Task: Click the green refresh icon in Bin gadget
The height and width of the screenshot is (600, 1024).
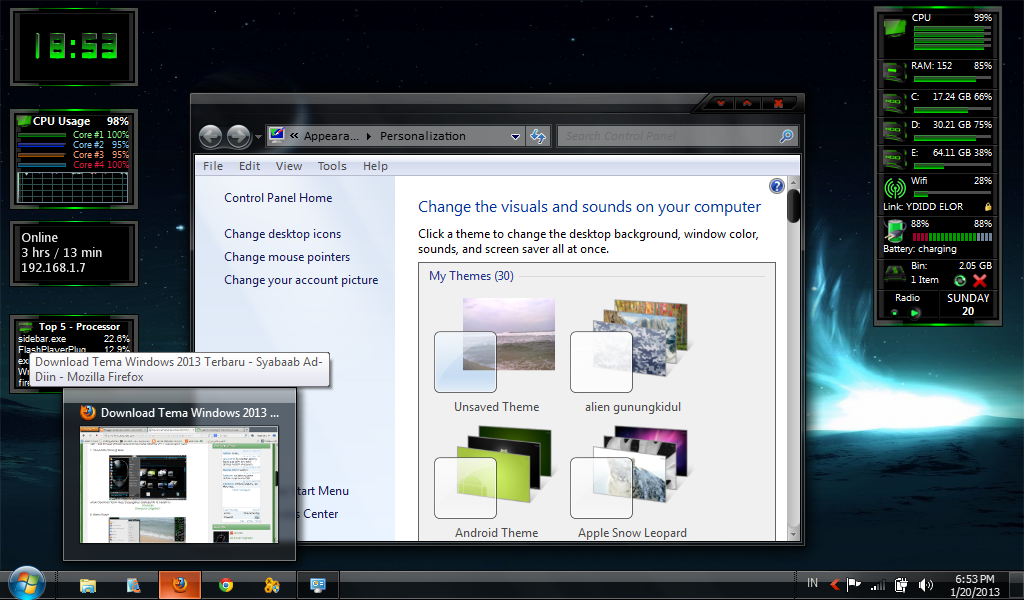Action: (960, 280)
